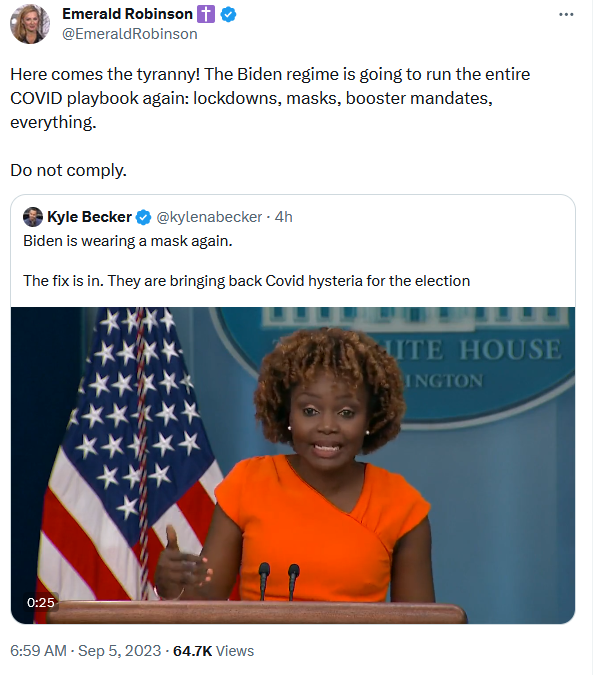Open the three-dot more options menu

point(566,15)
